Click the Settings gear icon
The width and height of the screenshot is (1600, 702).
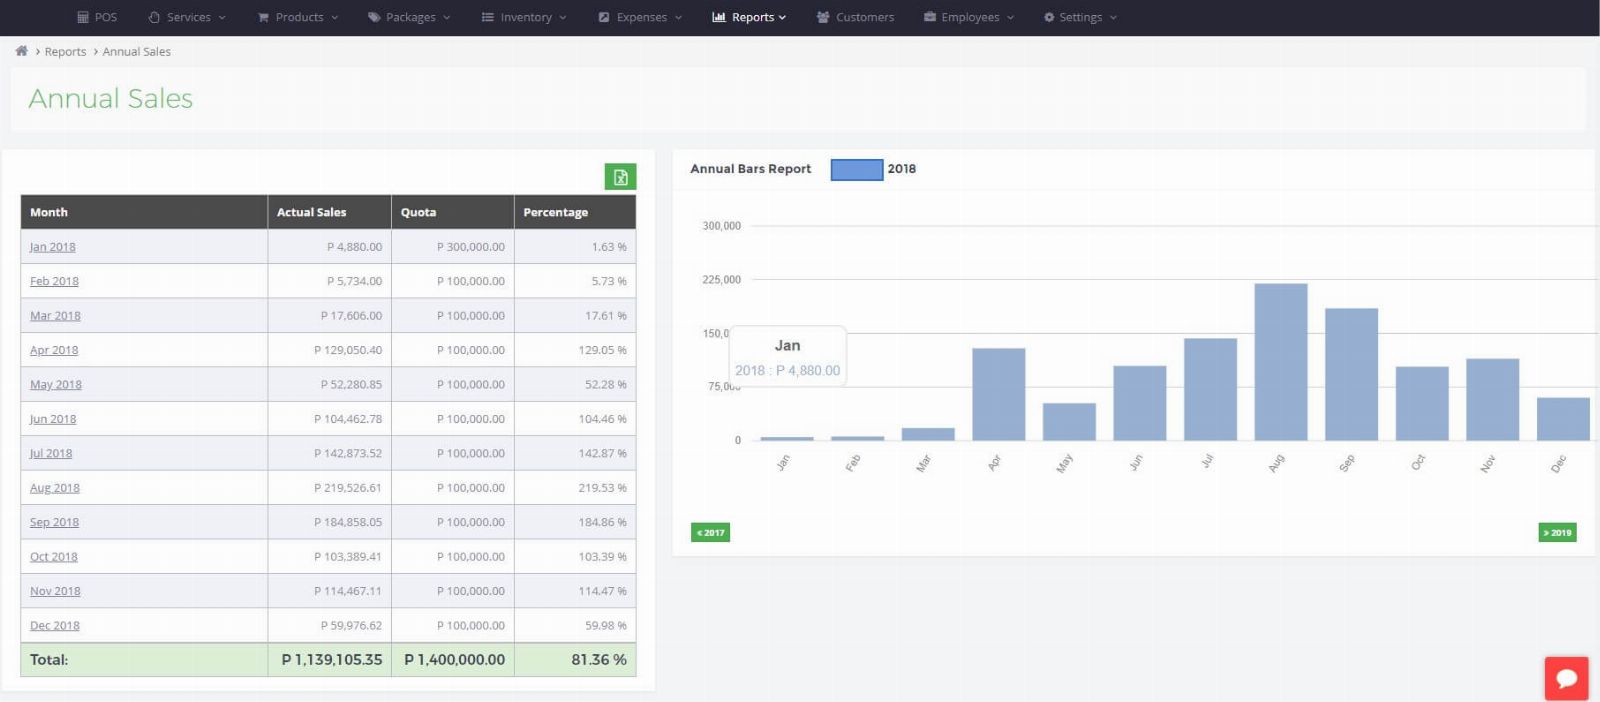tap(1049, 17)
